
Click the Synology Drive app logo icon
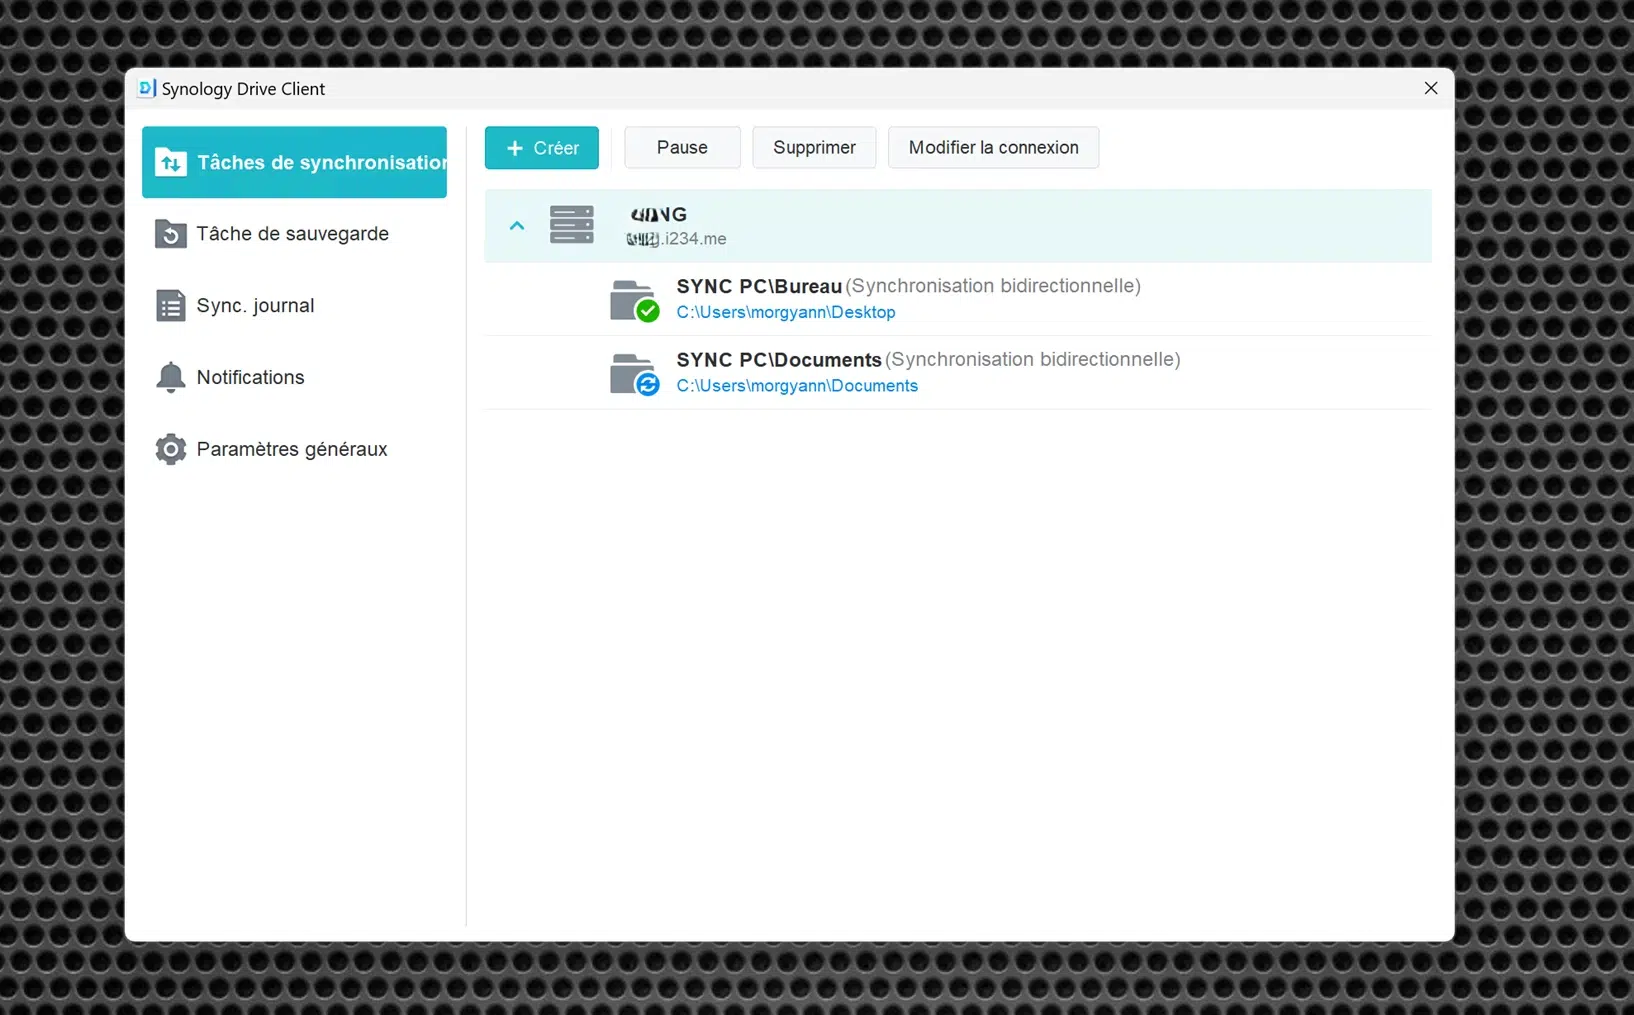click(147, 88)
